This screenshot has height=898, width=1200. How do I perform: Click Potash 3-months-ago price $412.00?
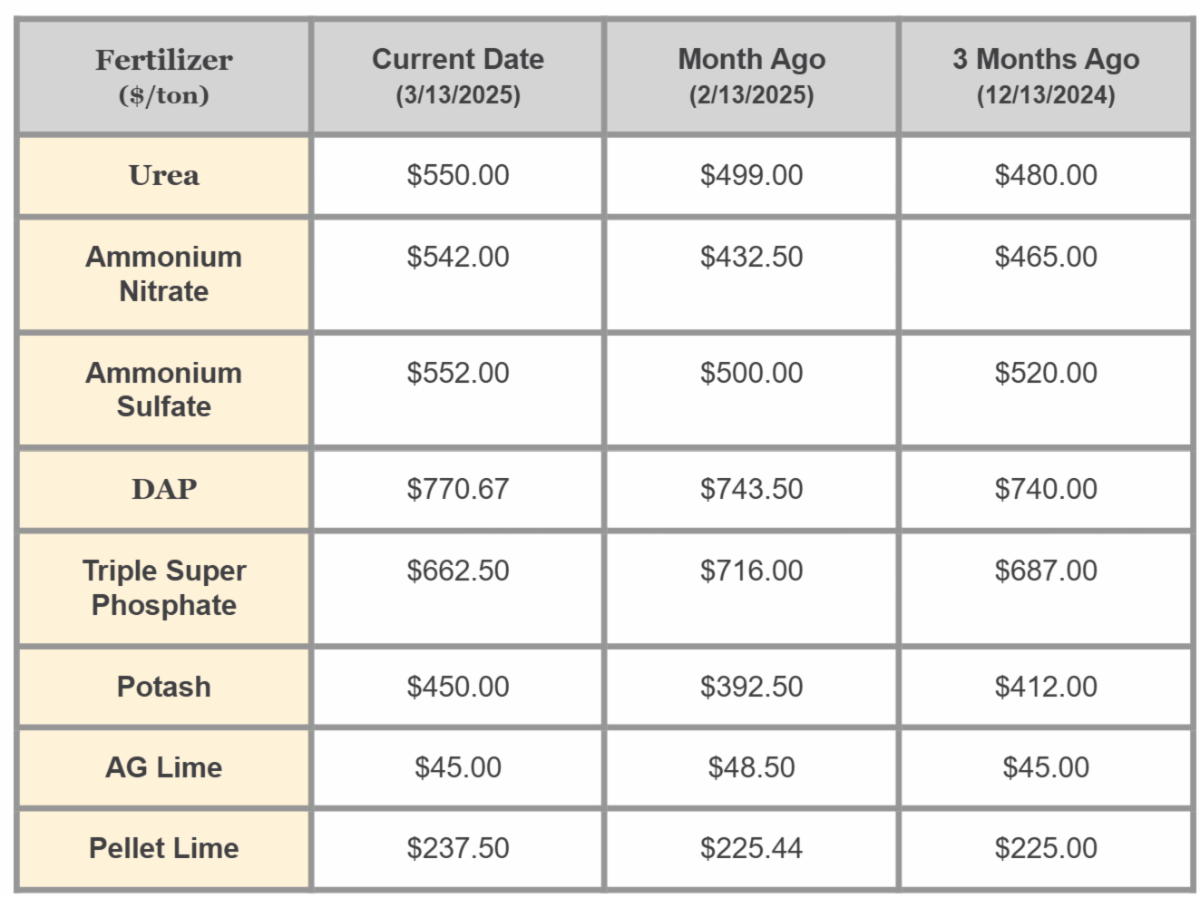[x=1045, y=687]
